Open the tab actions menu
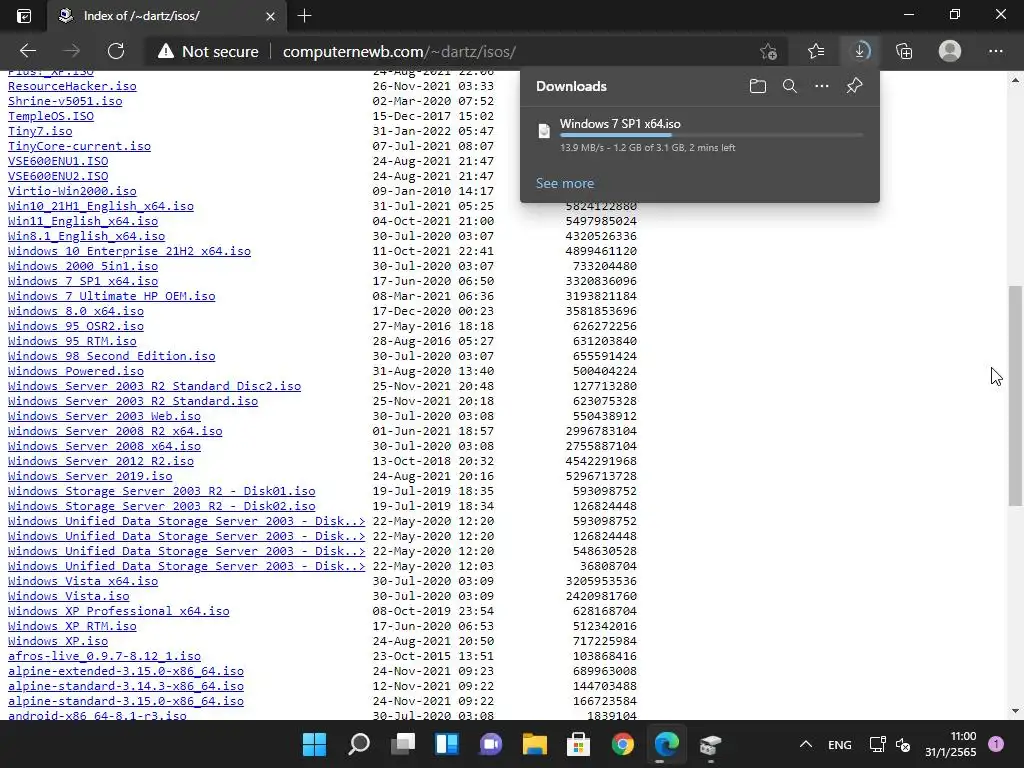1024x768 pixels. tap(24, 16)
